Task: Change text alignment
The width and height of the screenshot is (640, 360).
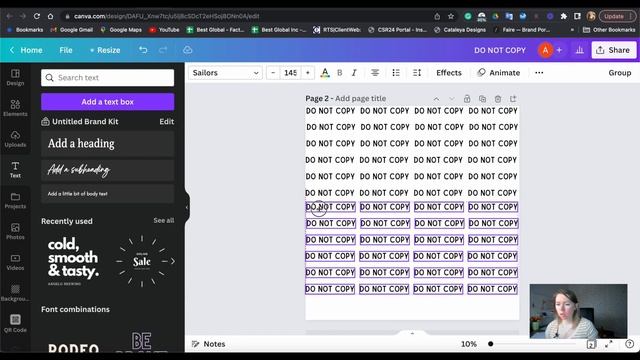Action: [x=375, y=73]
